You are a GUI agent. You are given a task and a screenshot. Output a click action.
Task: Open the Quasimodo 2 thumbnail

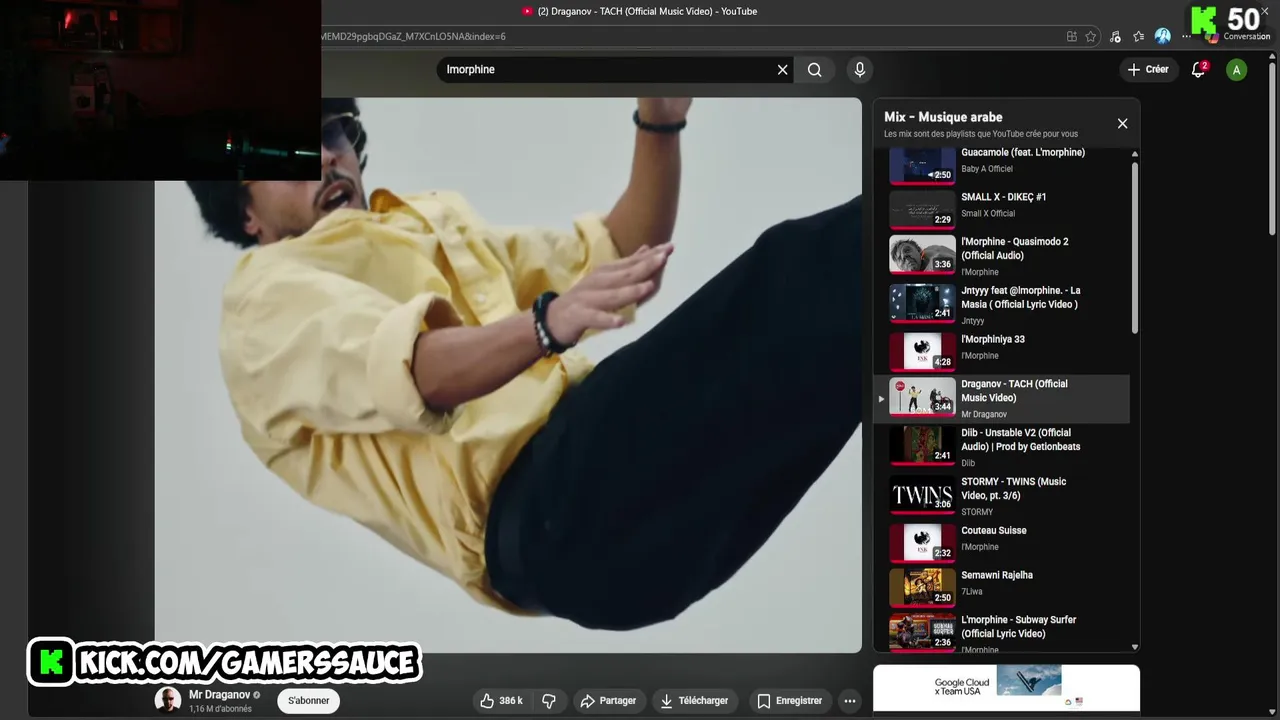922,254
